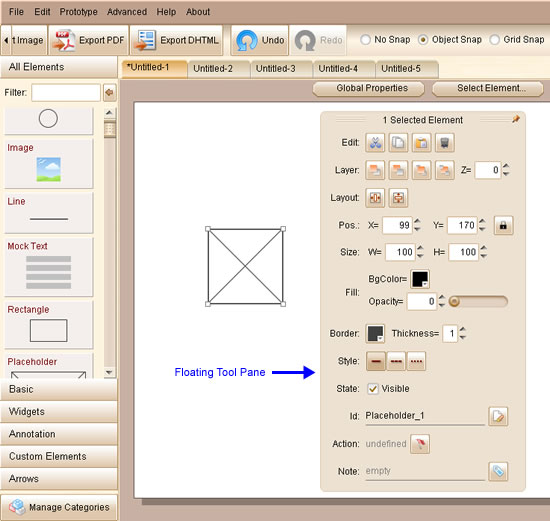Increase Opacity using up arrow
This screenshot has height=521, width=550.
(442, 298)
